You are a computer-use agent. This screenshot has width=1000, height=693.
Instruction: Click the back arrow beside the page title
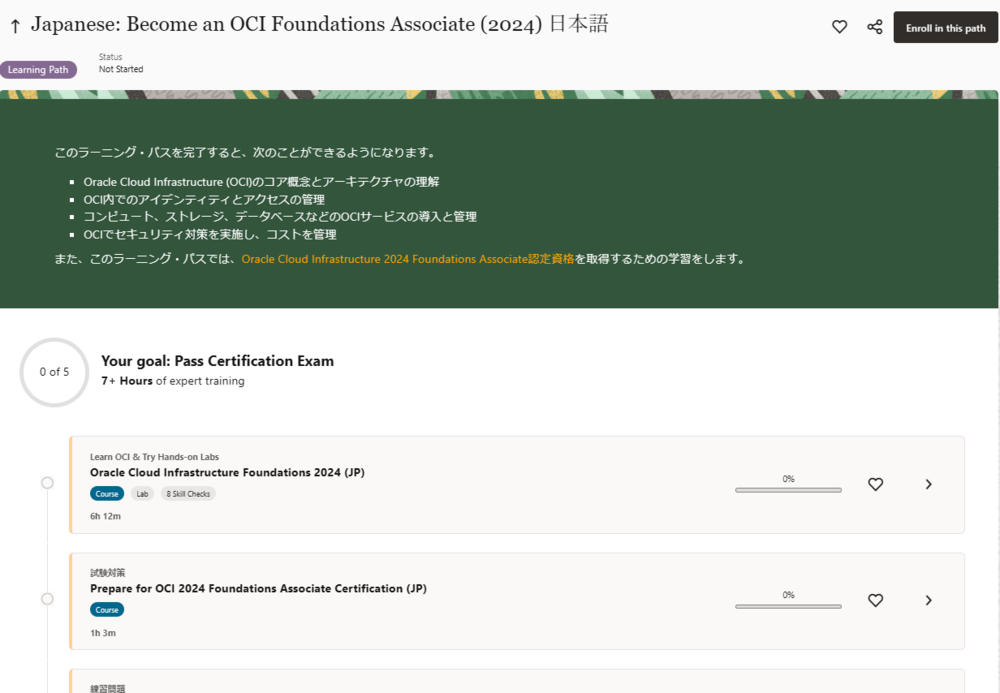(x=15, y=27)
